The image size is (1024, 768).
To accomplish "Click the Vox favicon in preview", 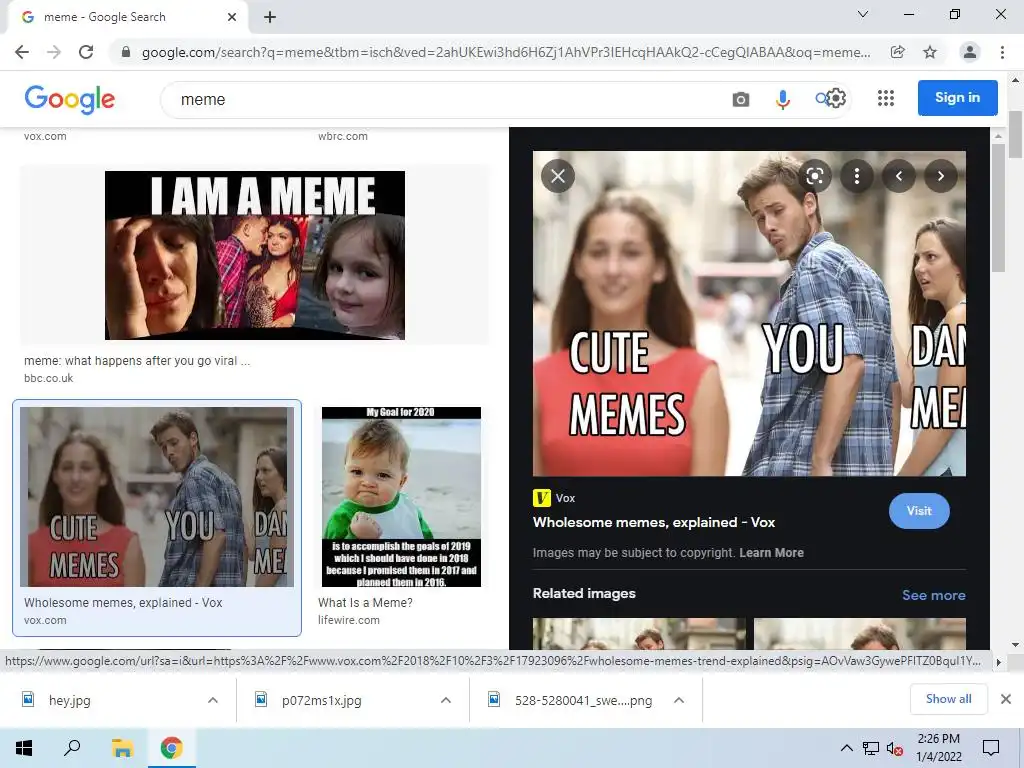I will tap(541, 498).
